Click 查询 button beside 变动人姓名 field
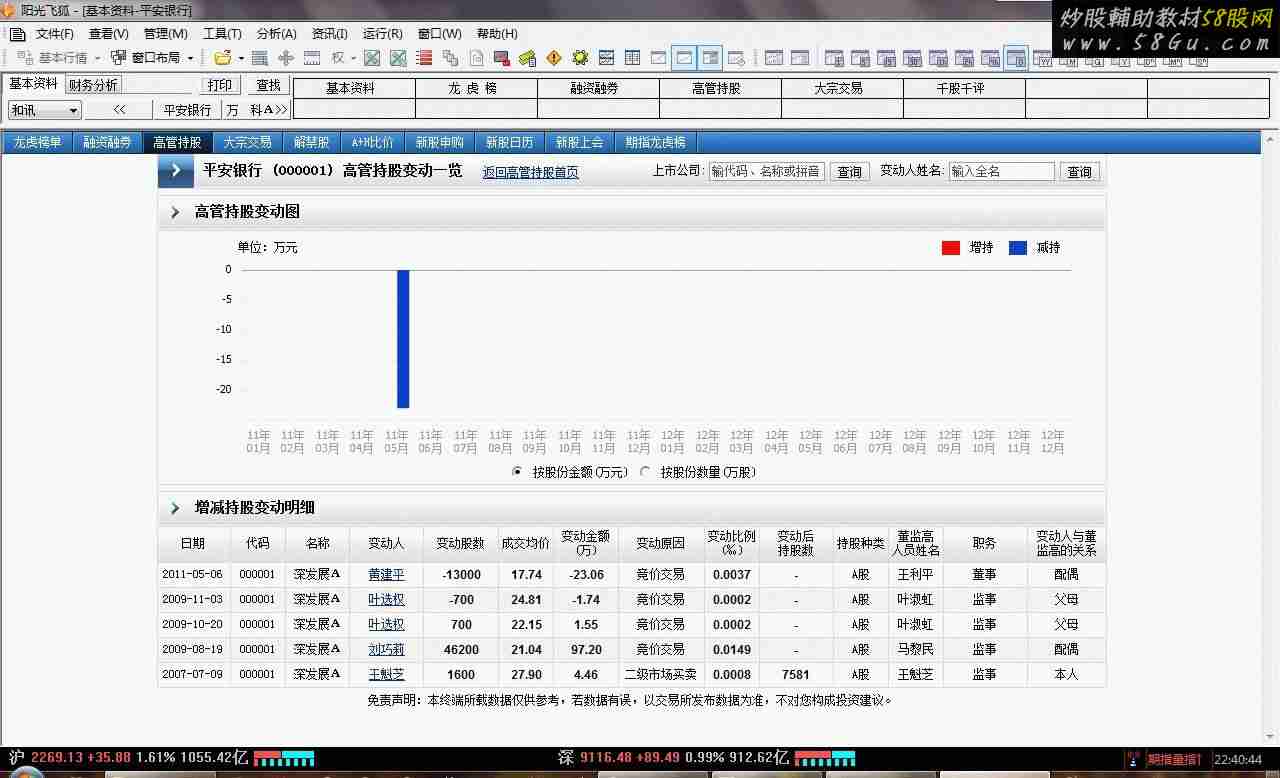Viewport: 1280px width, 778px height. (1080, 172)
